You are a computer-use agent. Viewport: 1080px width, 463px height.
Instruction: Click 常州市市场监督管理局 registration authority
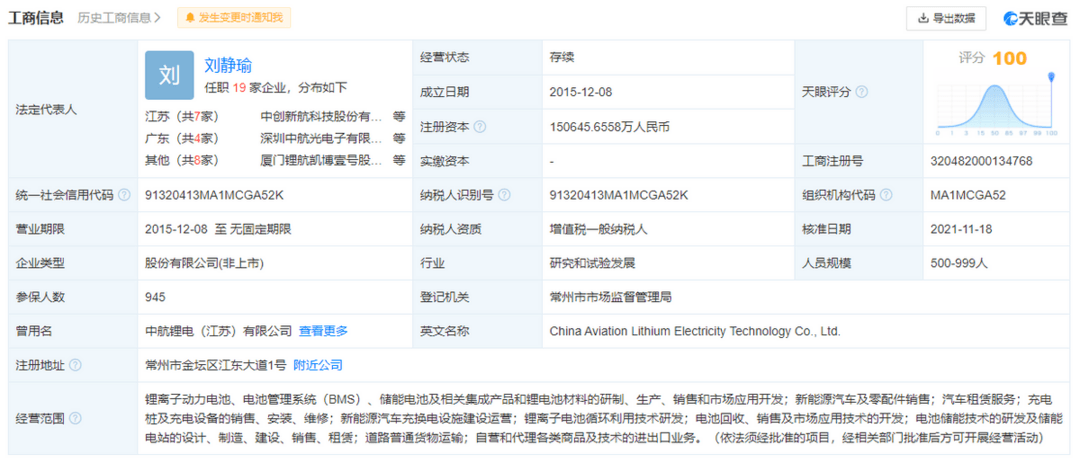610,297
